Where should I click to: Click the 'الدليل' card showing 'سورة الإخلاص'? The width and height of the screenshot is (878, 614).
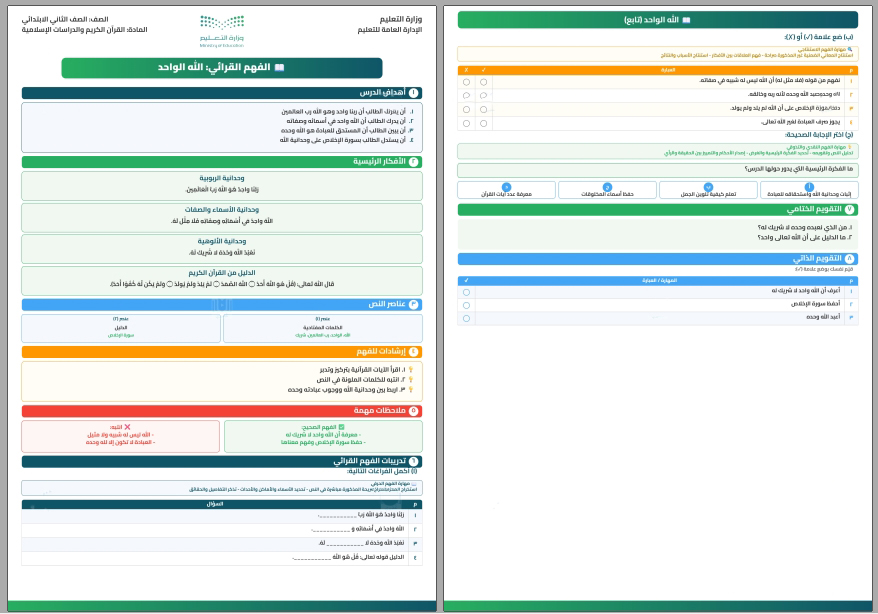pyautogui.click(x=121, y=328)
